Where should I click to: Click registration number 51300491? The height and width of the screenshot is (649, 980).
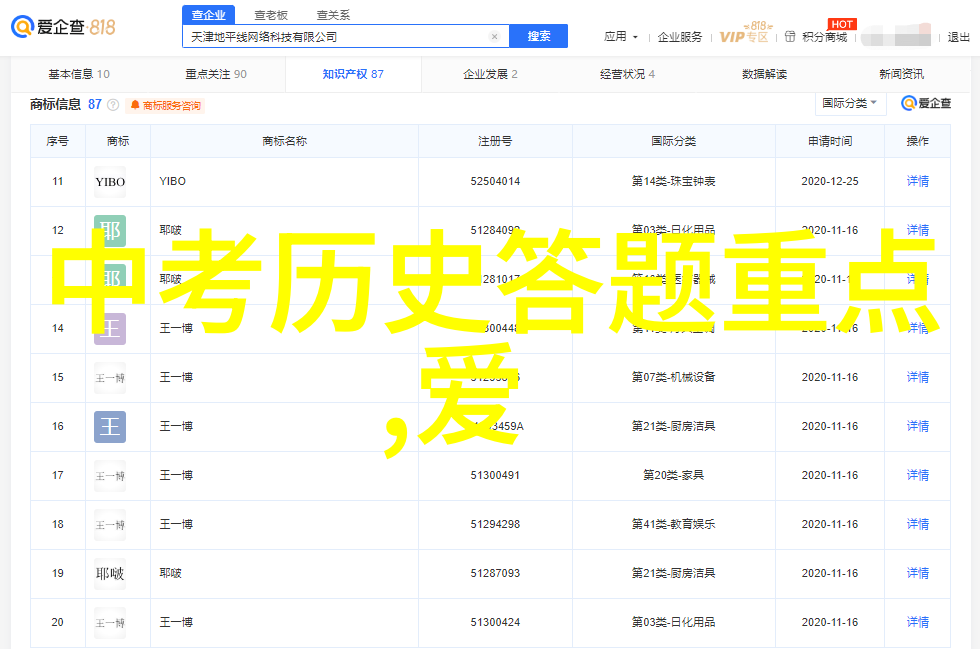pos(495,475)
